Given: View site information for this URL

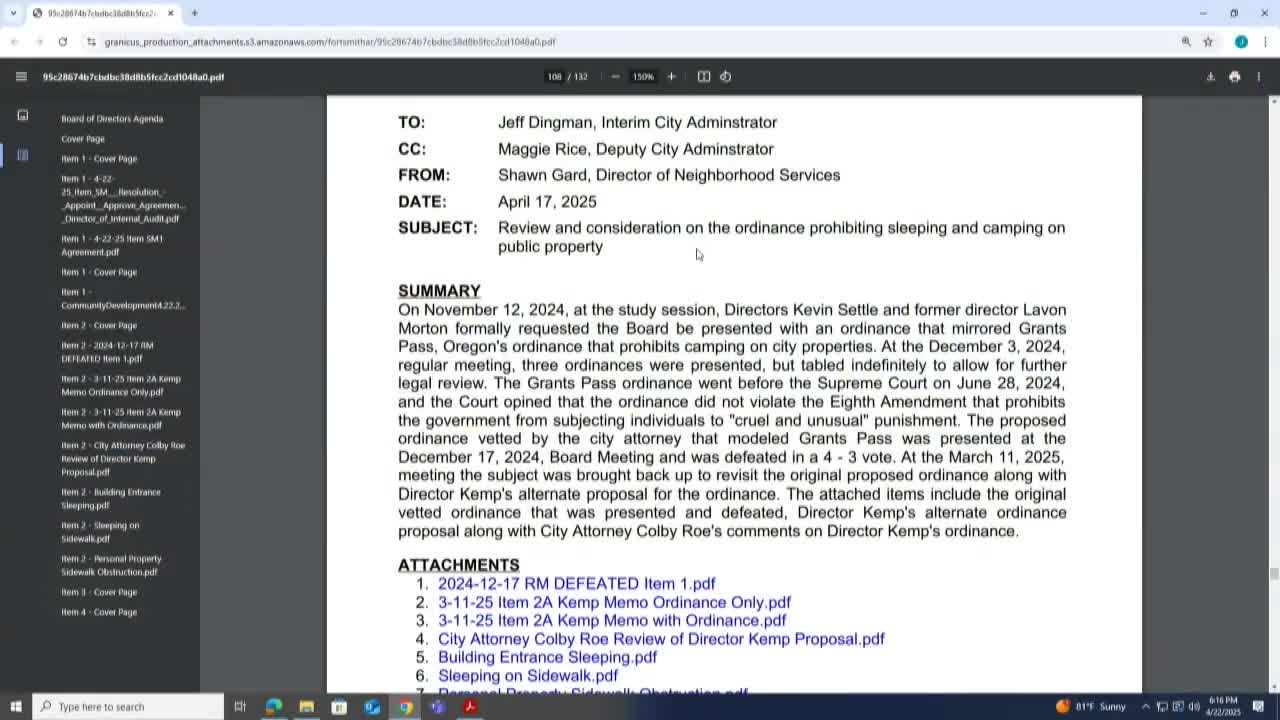Looking at the screenshot, I should pyautogui.click(x=91, y=42).
